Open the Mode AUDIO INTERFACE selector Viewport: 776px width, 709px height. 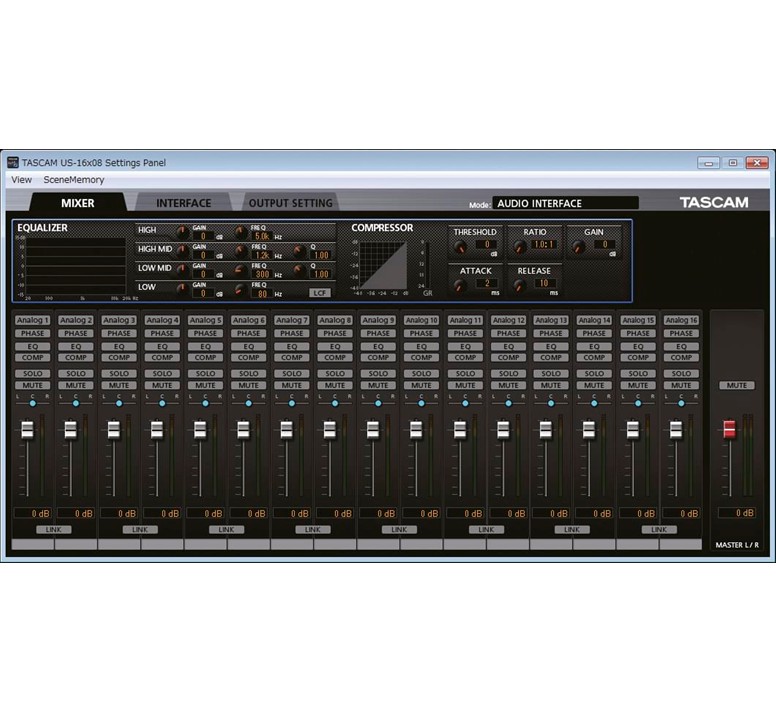[x=565, y=203]
